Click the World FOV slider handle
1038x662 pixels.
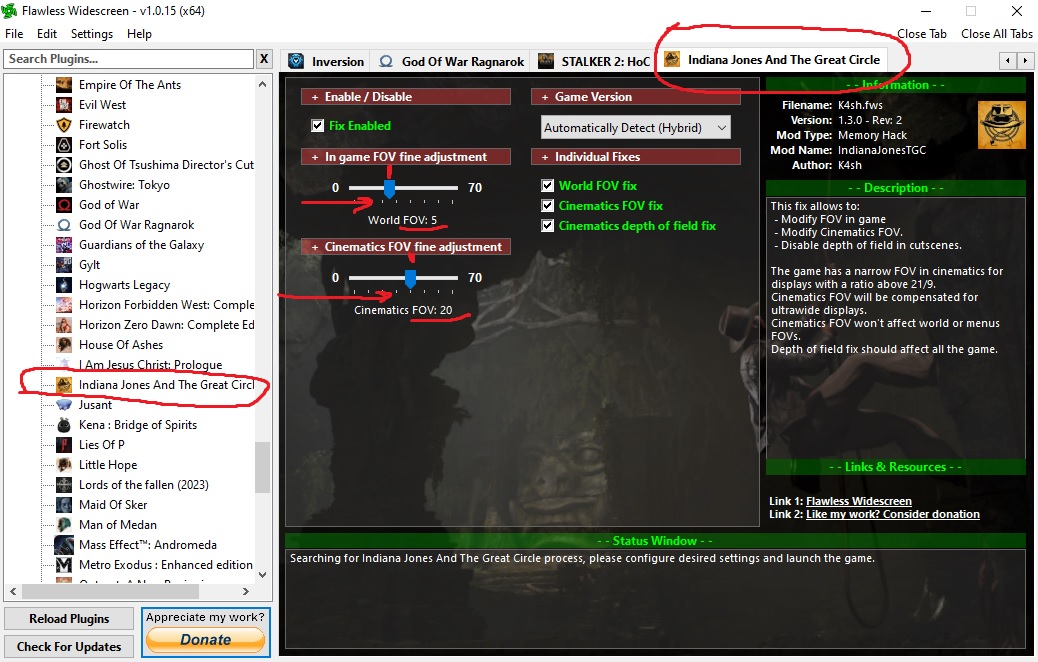tap(389, 188)
